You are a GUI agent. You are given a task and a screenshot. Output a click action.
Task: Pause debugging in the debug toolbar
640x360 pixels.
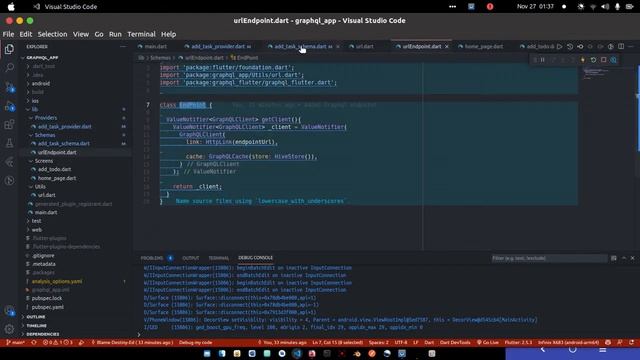[542, 60]
